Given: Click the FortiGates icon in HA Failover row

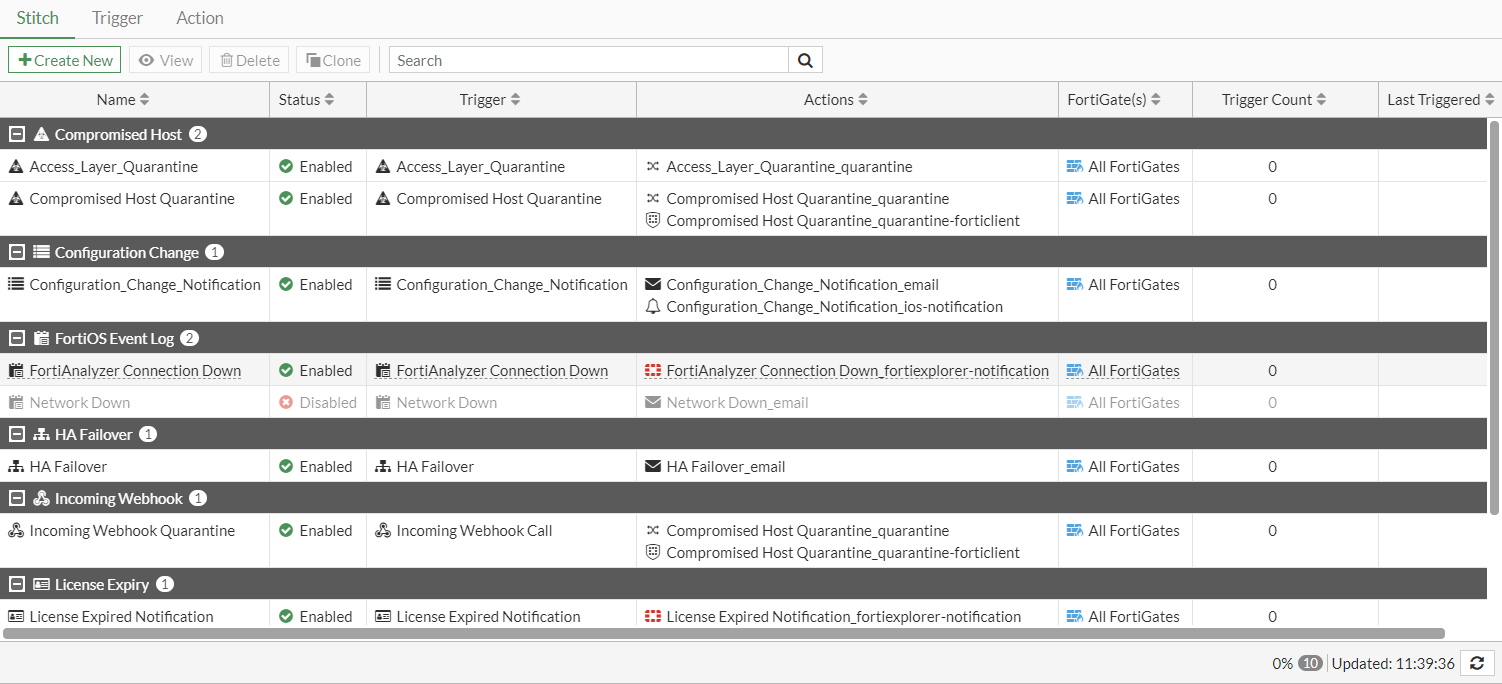Looking at the screenshot, I should click(1075, 466).
